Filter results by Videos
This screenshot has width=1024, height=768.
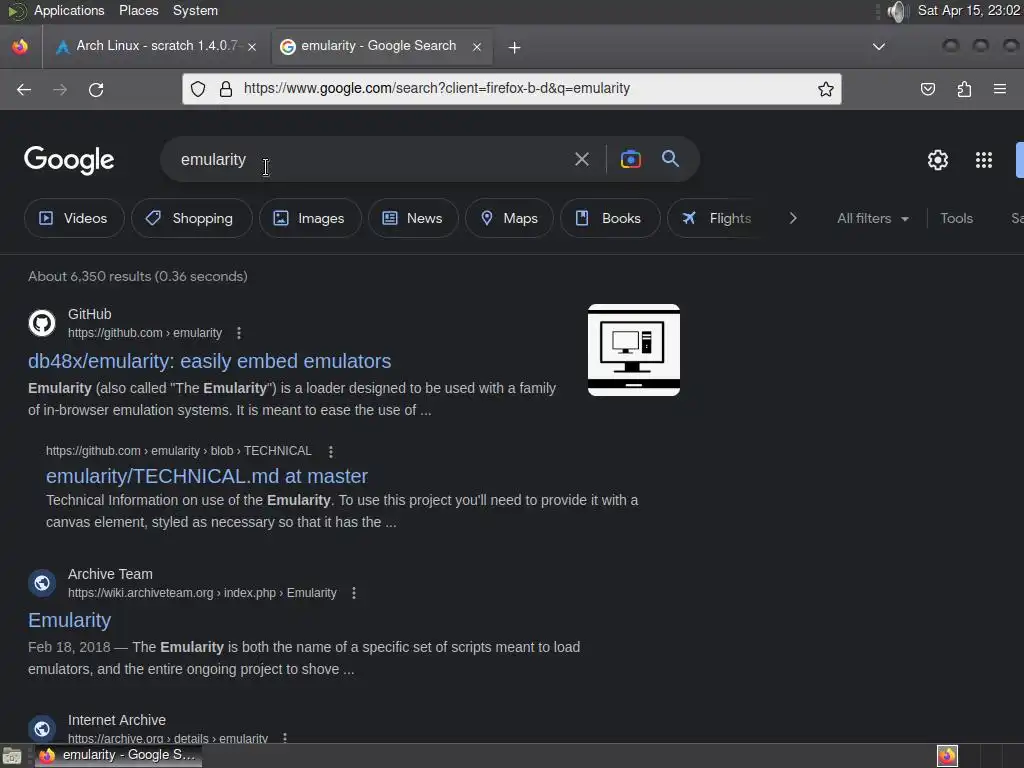(x=74, y=218)
